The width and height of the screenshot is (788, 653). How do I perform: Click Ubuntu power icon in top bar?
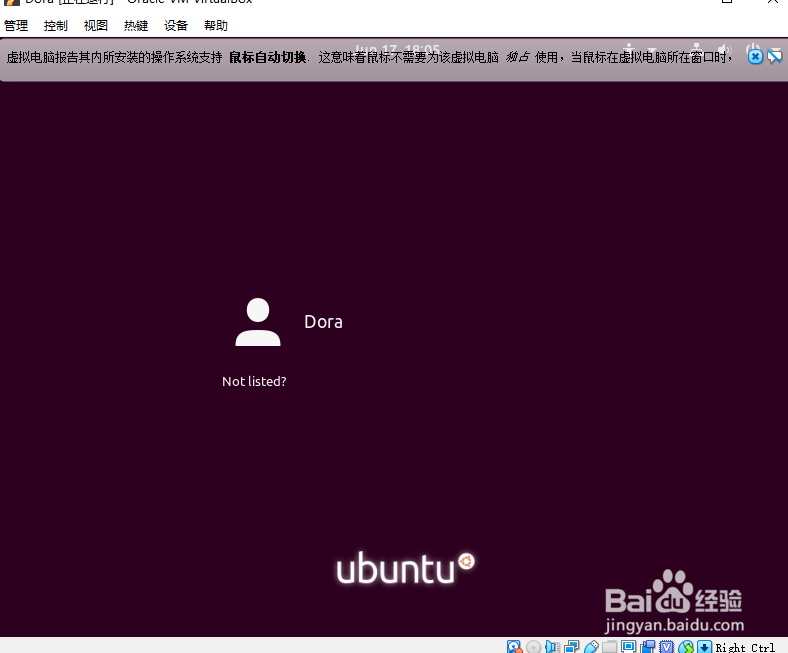click(x=752, y=48)
